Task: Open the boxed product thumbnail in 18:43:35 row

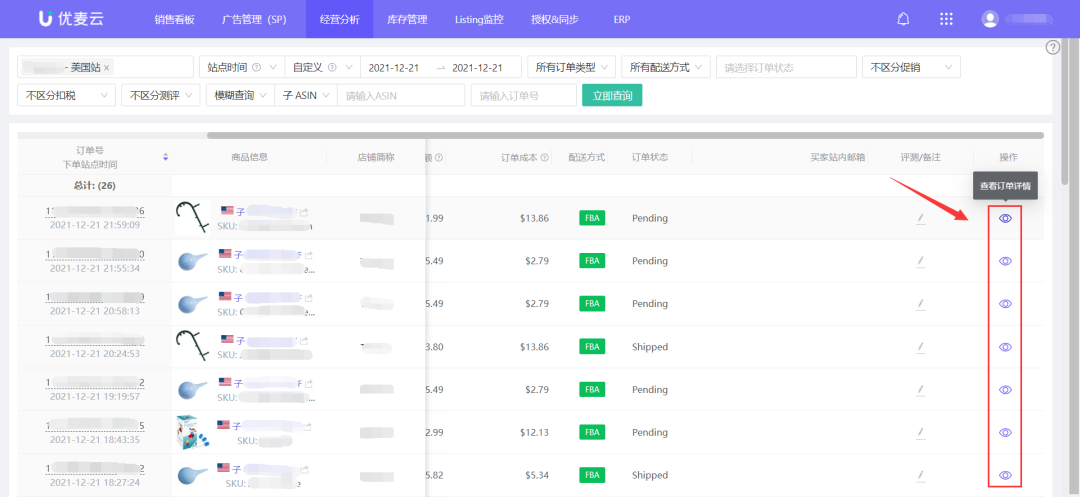Action: [x=192, y=432]
